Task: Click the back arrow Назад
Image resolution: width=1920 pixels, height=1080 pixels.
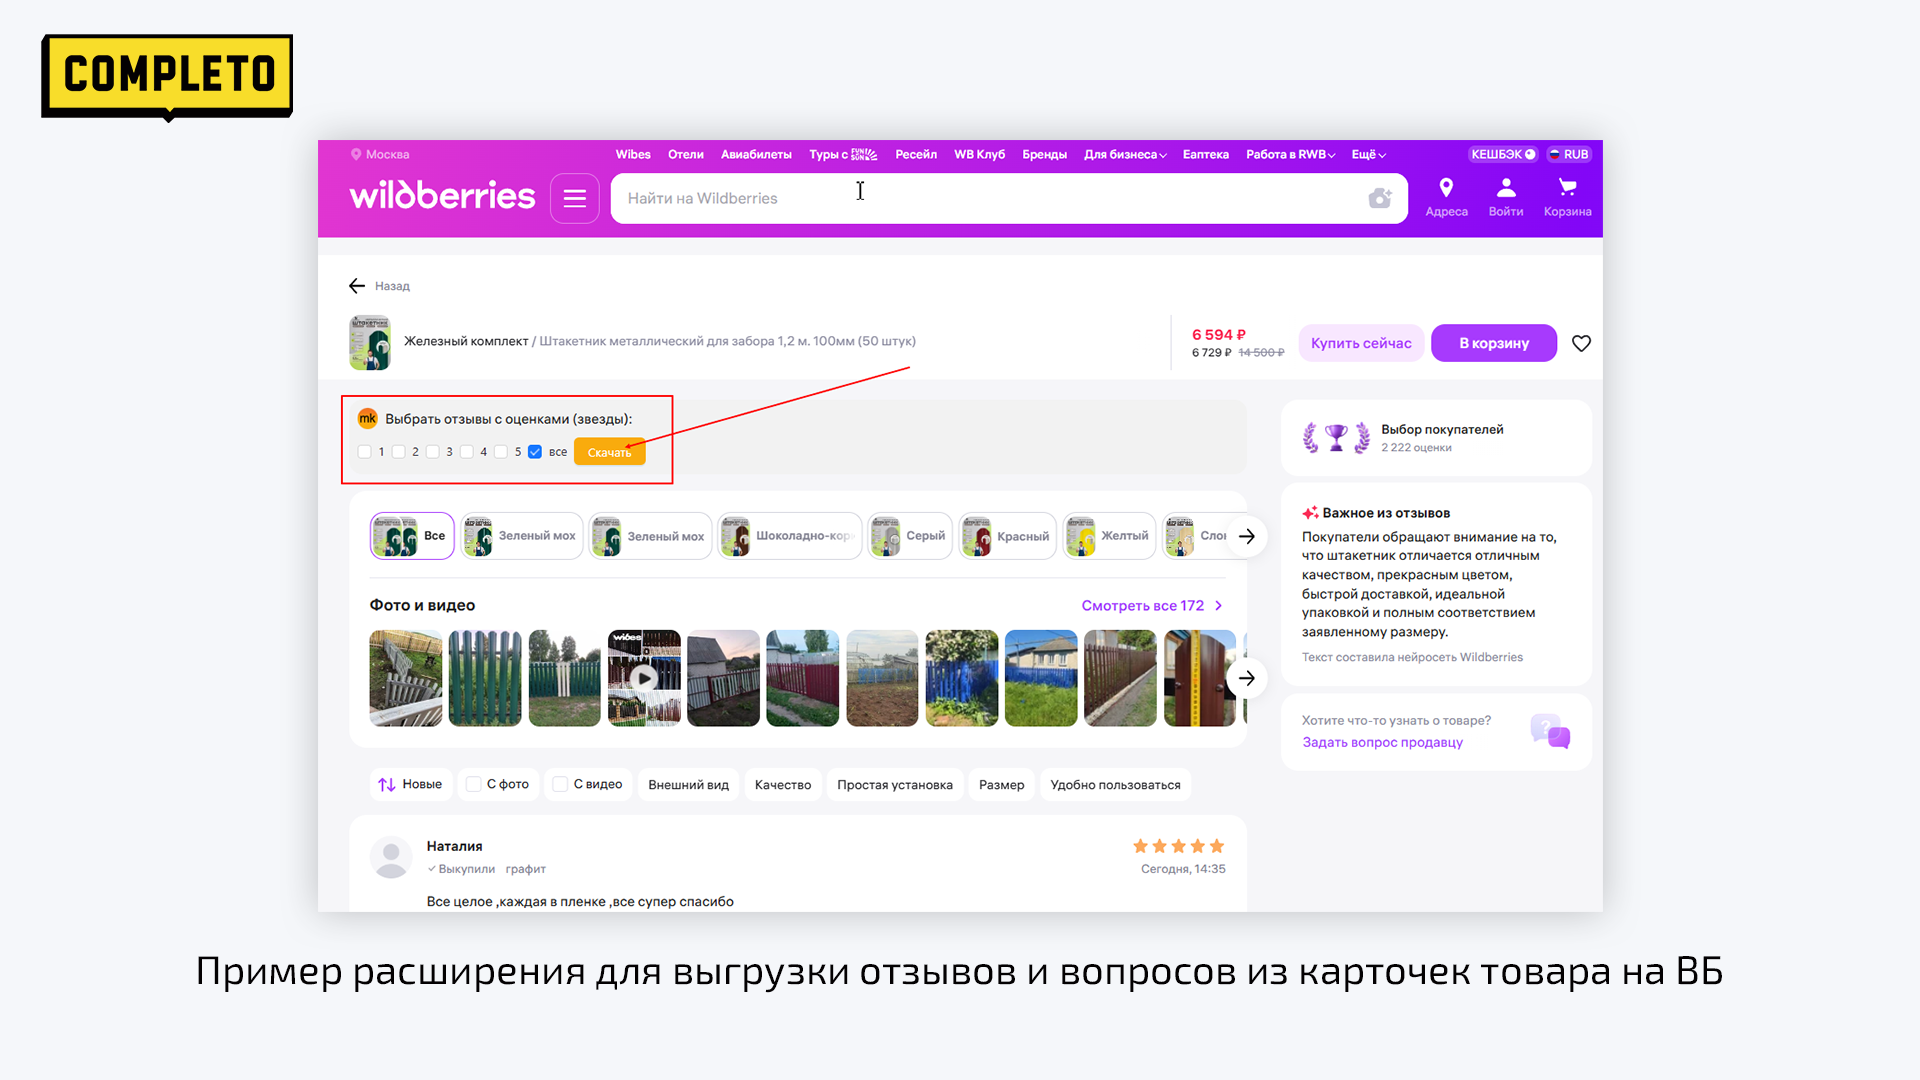Action: (357, 286)
